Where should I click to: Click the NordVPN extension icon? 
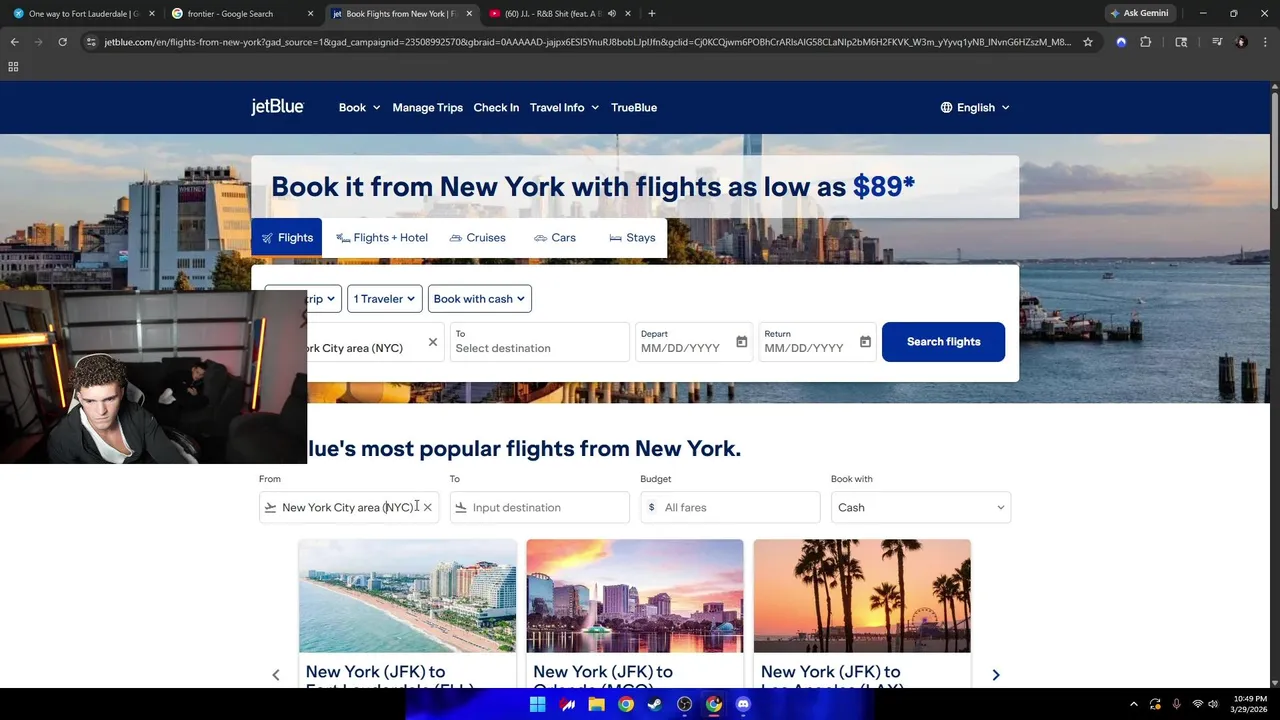[1121, 42]
